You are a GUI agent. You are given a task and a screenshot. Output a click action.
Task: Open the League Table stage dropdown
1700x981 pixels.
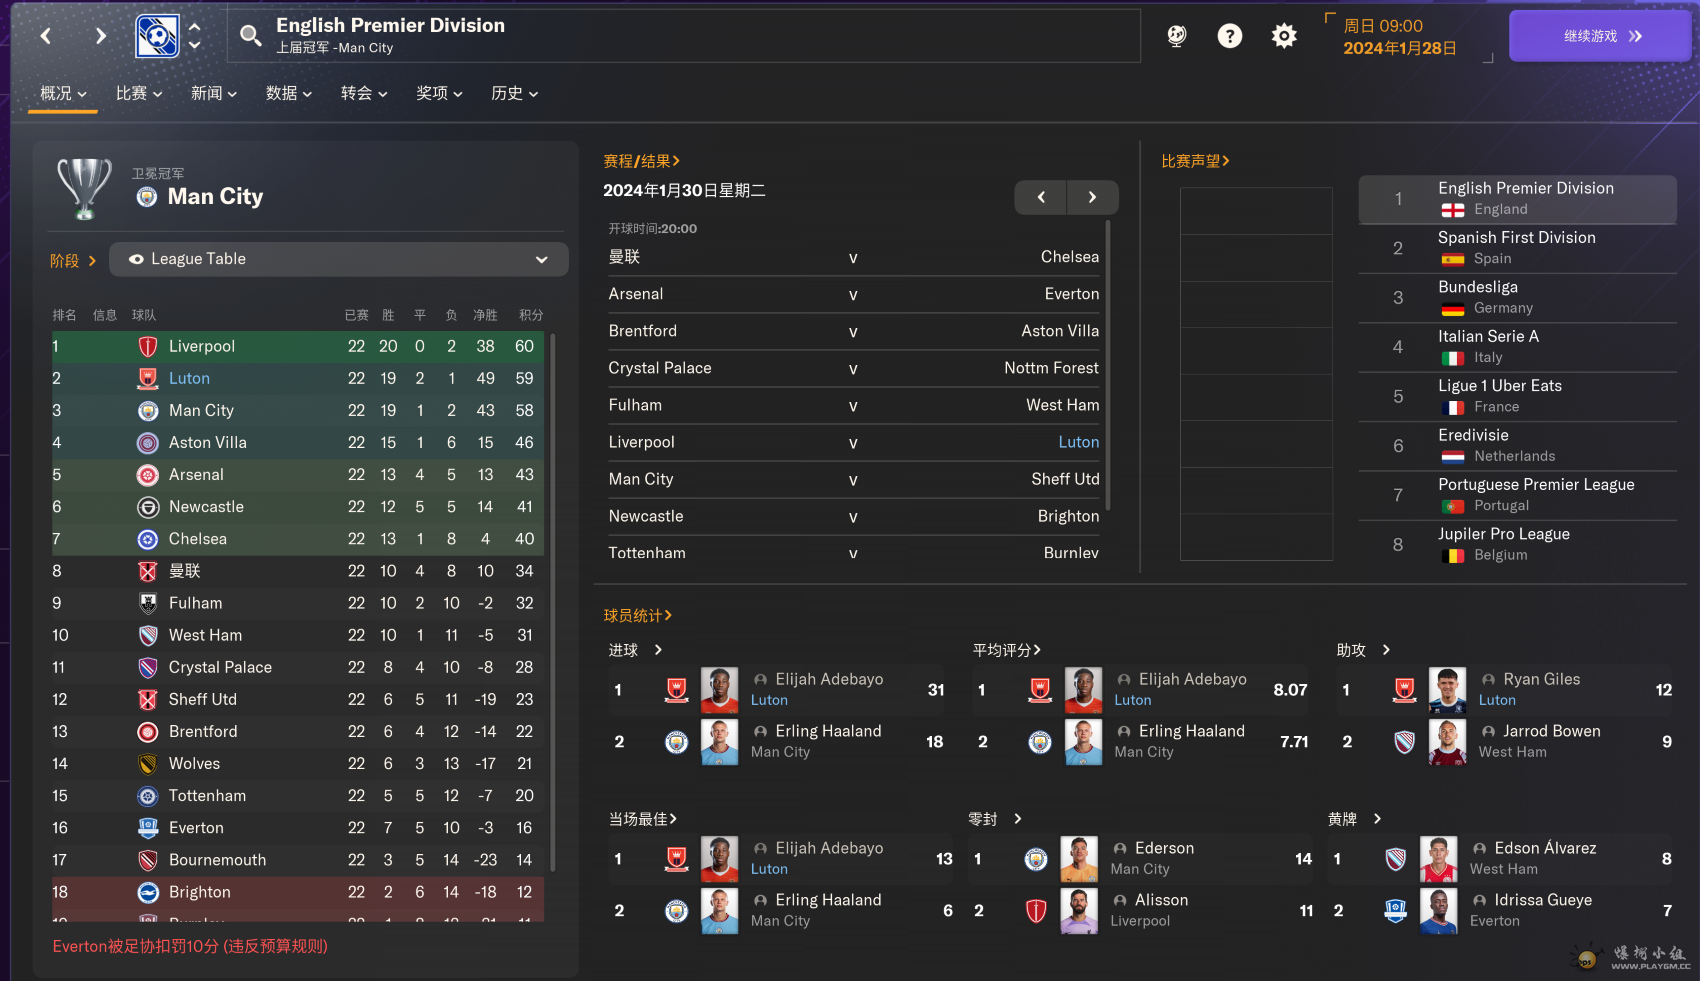coord(338,259)
